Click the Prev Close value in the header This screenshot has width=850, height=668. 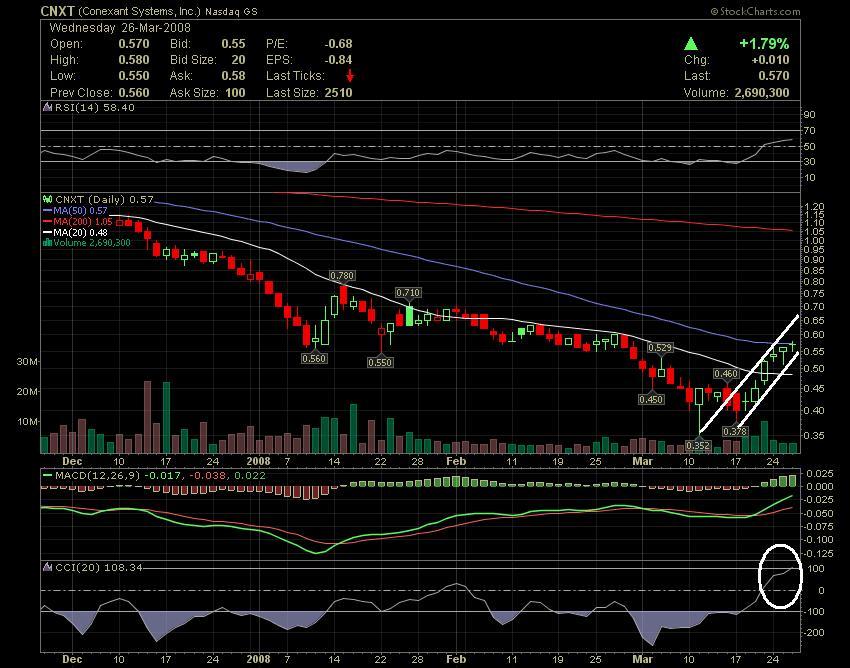coord(133,93)
